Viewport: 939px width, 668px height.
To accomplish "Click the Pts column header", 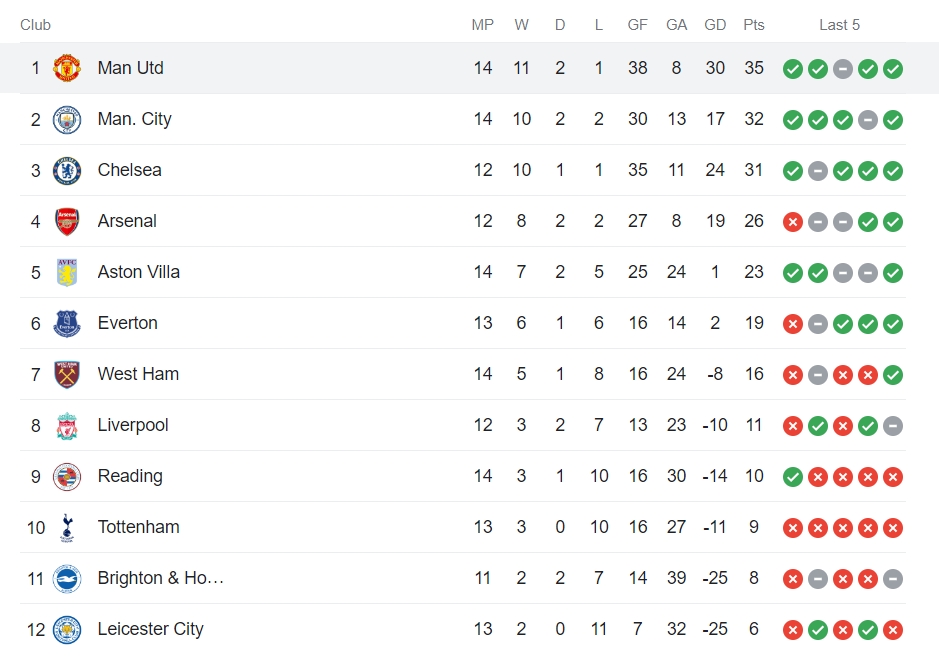I will (754, 25).
